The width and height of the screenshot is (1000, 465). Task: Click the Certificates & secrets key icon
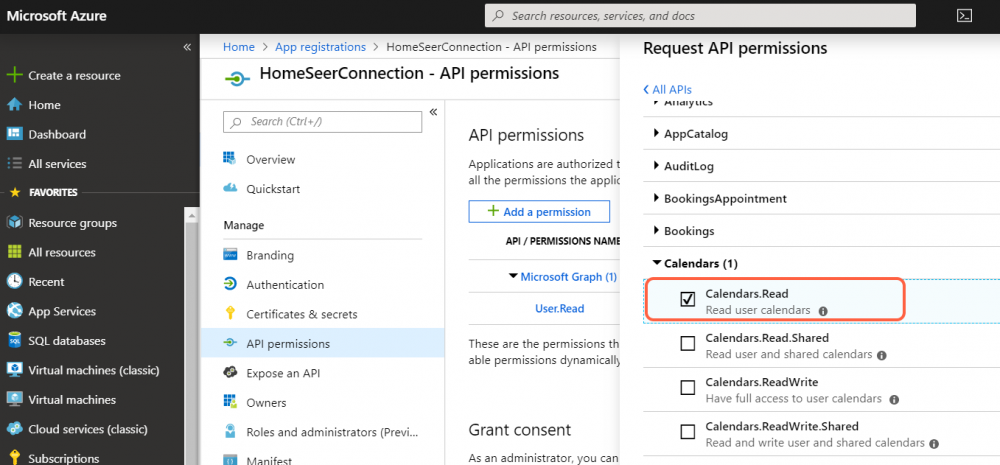[x=230, y=314]
